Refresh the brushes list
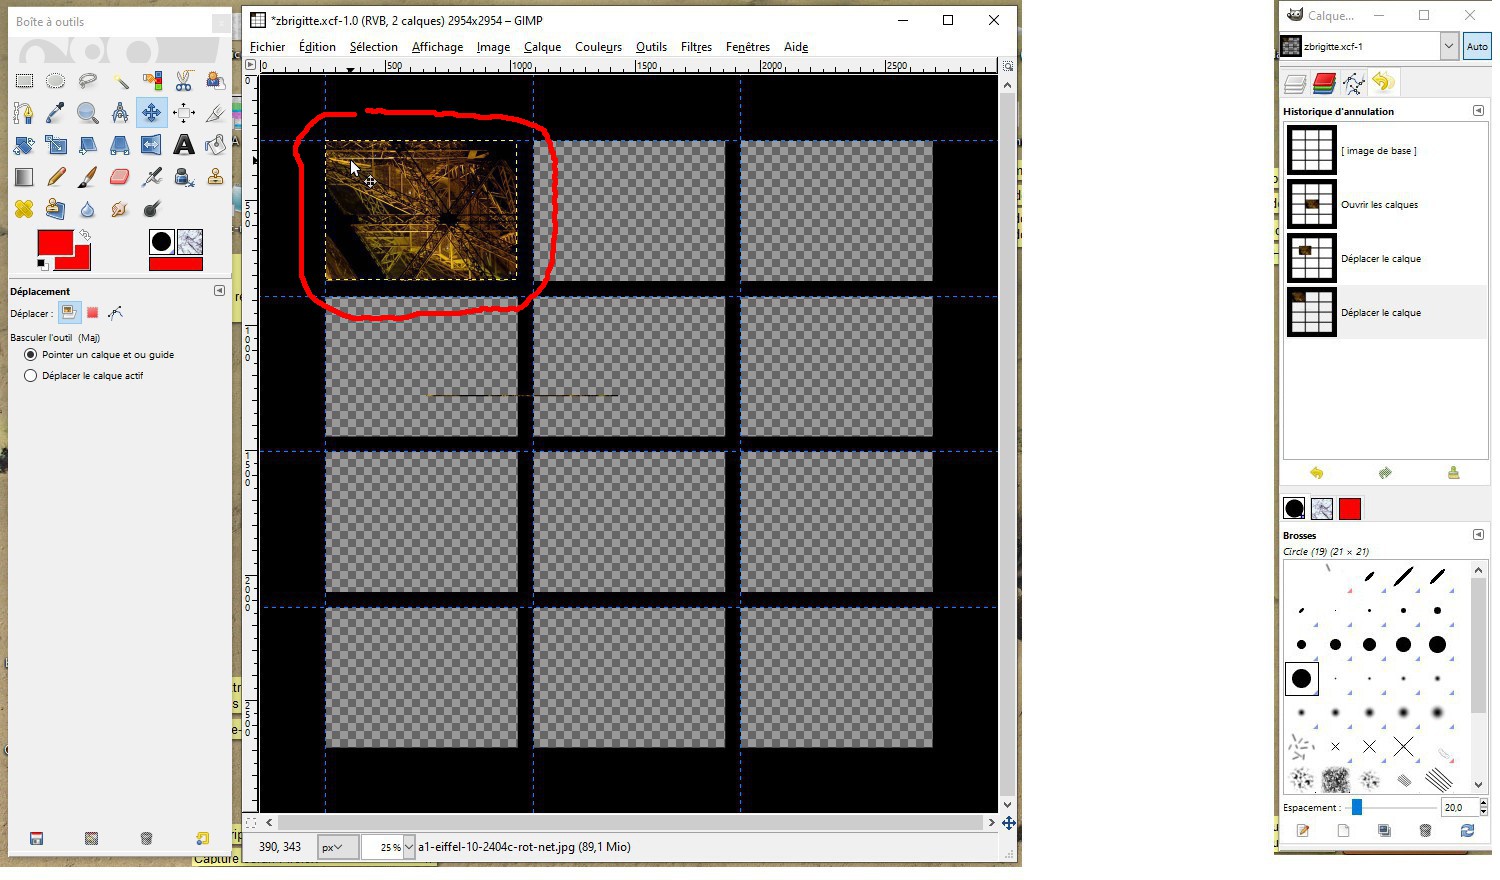The image size is (1500, 880). (1467, 831)
